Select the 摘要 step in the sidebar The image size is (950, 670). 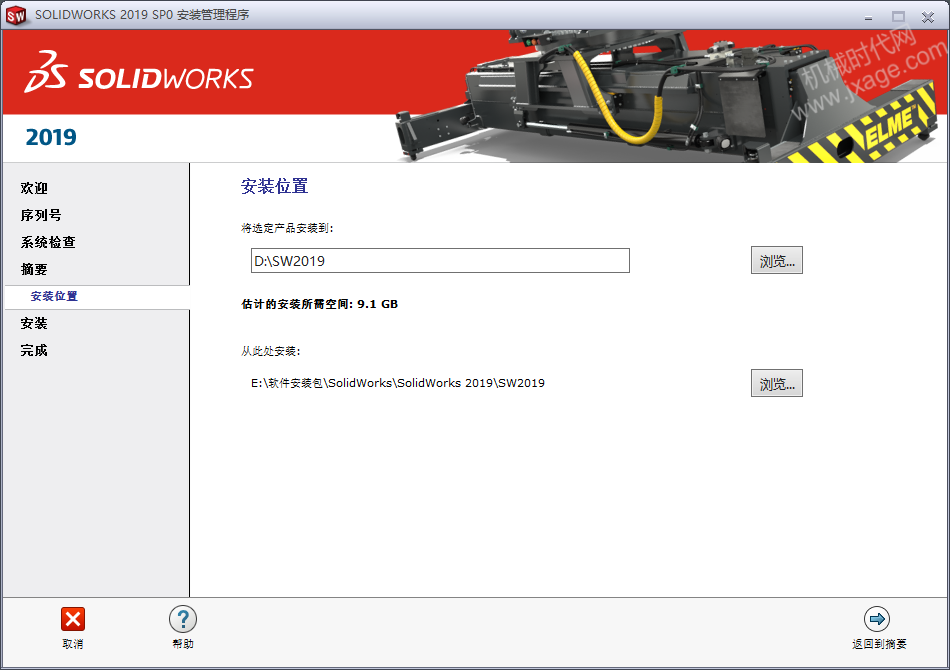(x=34, y=270)
